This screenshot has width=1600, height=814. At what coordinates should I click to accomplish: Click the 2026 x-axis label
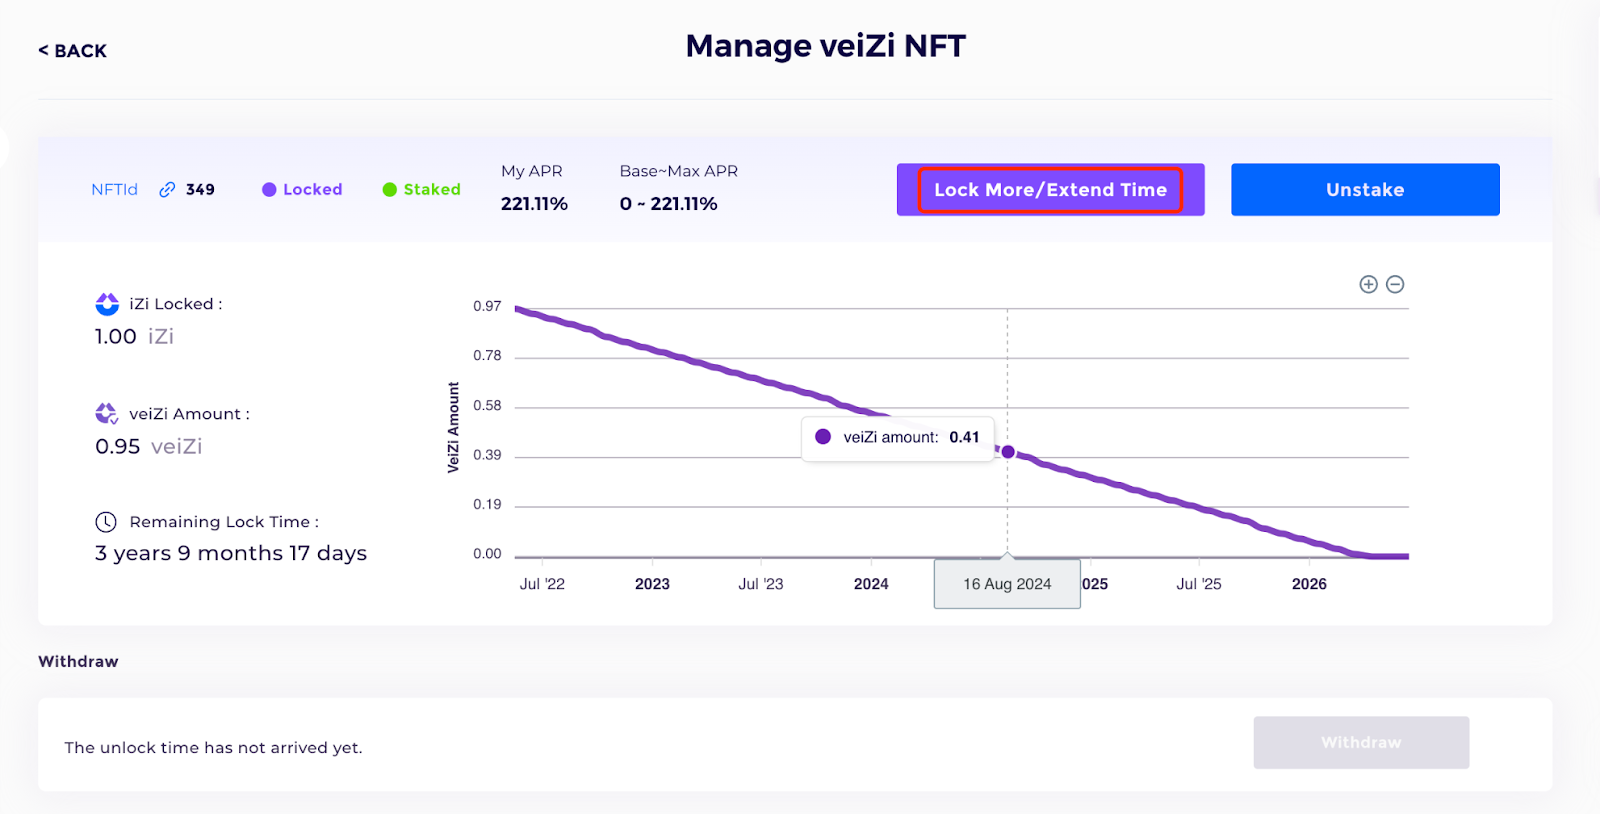coord(1309,584)
